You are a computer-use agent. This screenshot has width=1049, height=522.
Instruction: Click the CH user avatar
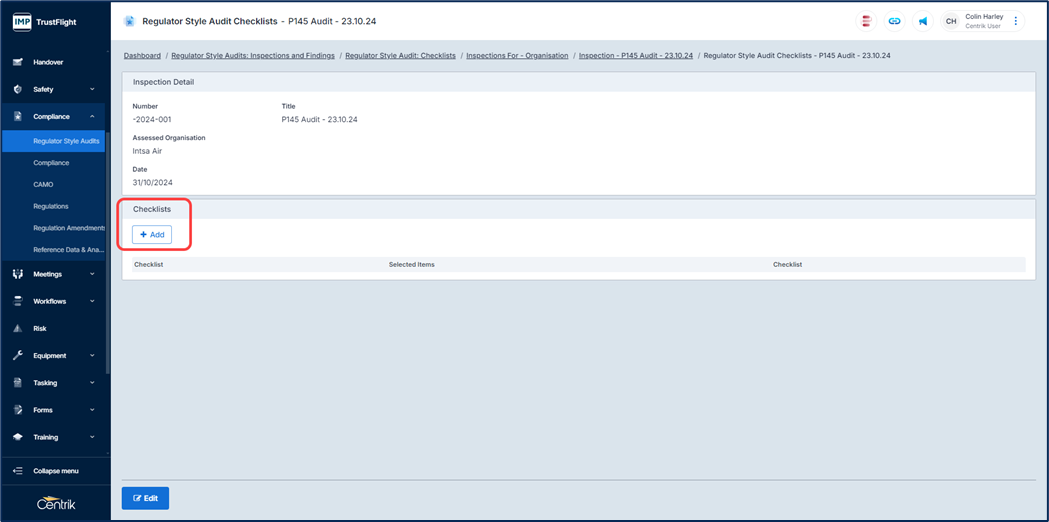tap(951, 21)
